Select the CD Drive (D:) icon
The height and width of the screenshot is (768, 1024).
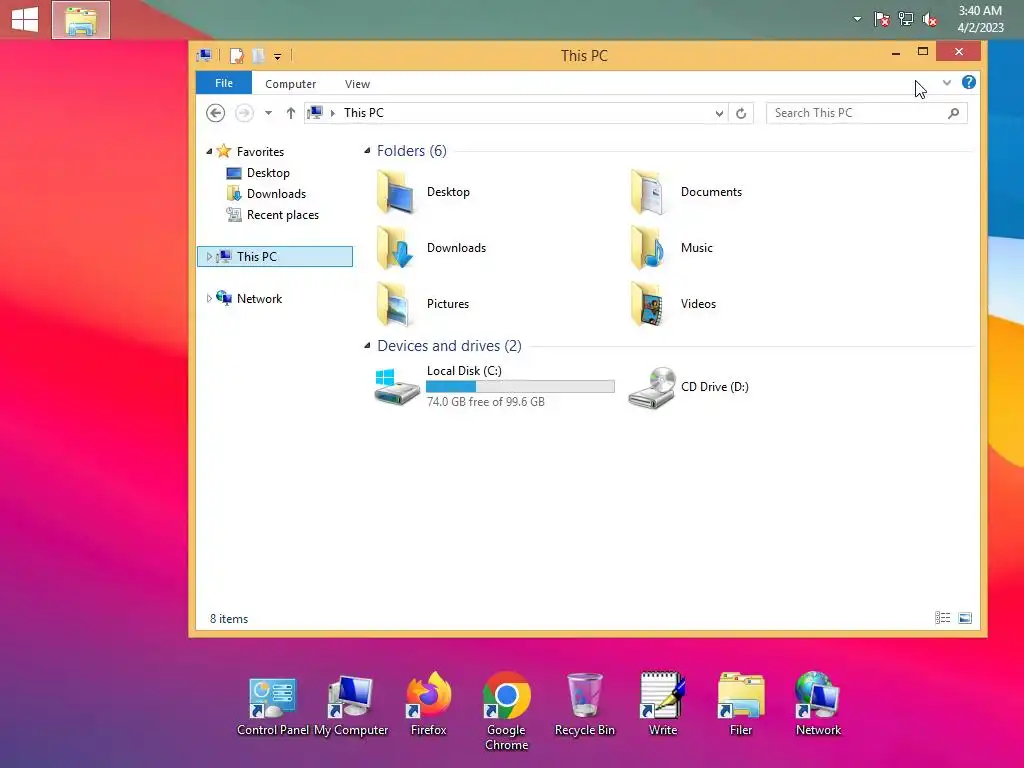point(652,387)
